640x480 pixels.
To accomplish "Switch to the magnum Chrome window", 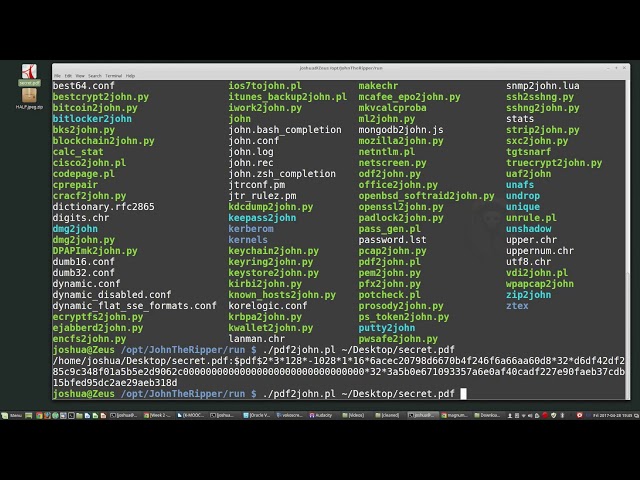I will pos(455,416).
